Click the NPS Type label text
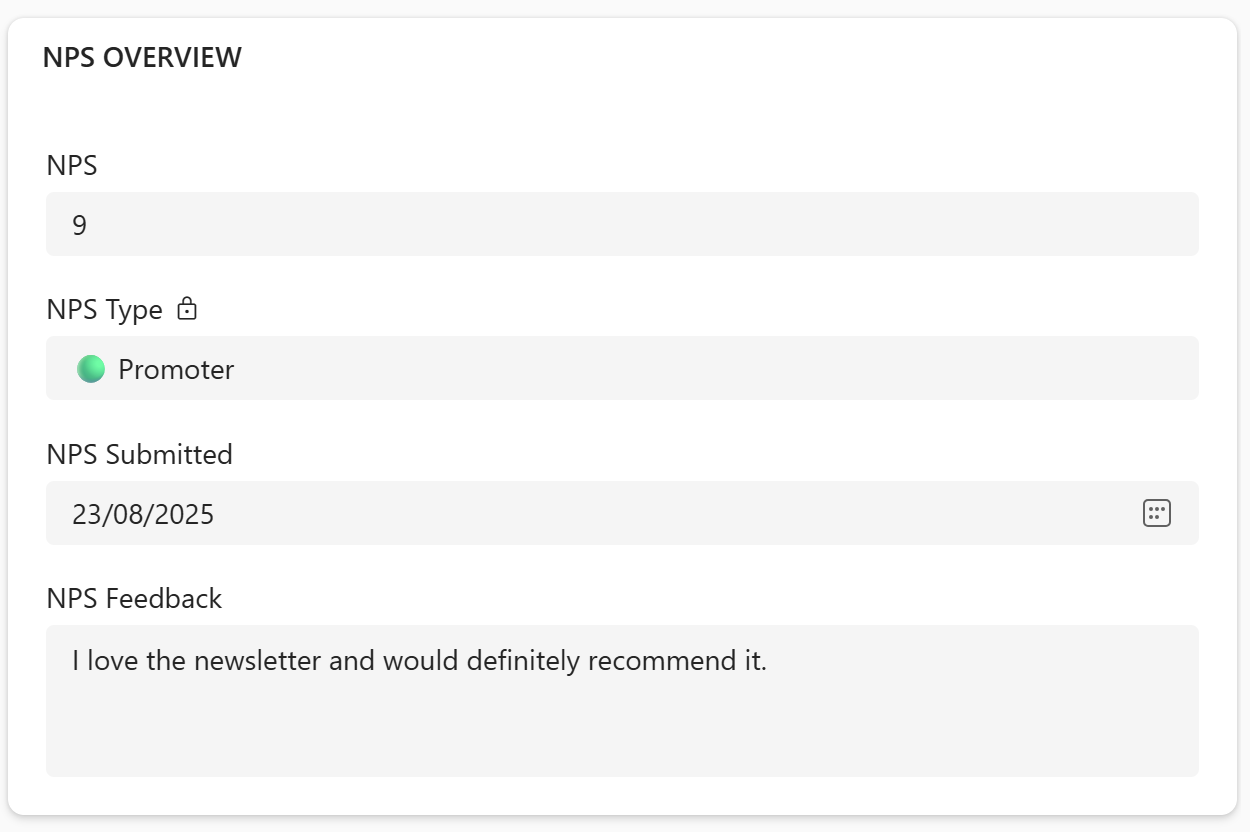Image resolution: width=1250 pixels, height=832 pixels. [104, 310]
